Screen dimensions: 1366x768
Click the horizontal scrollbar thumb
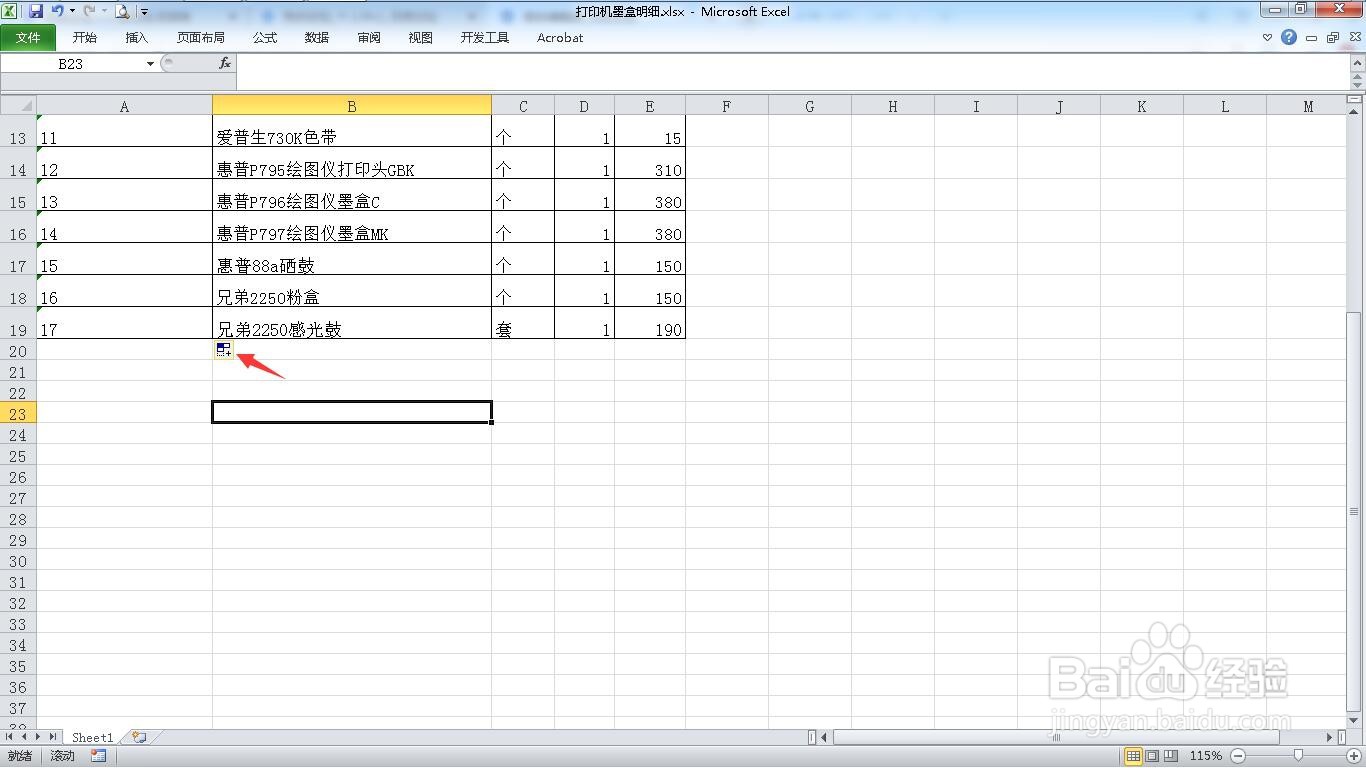tap(1056, 737)
